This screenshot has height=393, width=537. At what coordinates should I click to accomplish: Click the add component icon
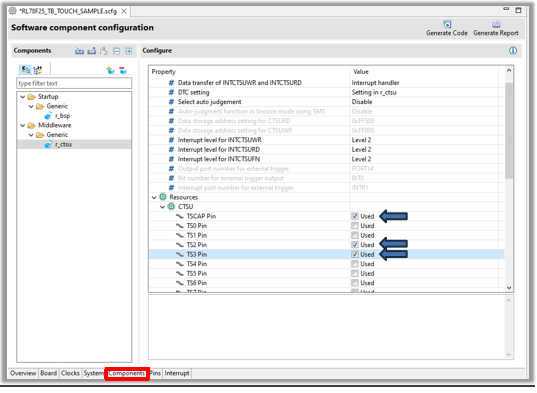[x=110, y=70]
